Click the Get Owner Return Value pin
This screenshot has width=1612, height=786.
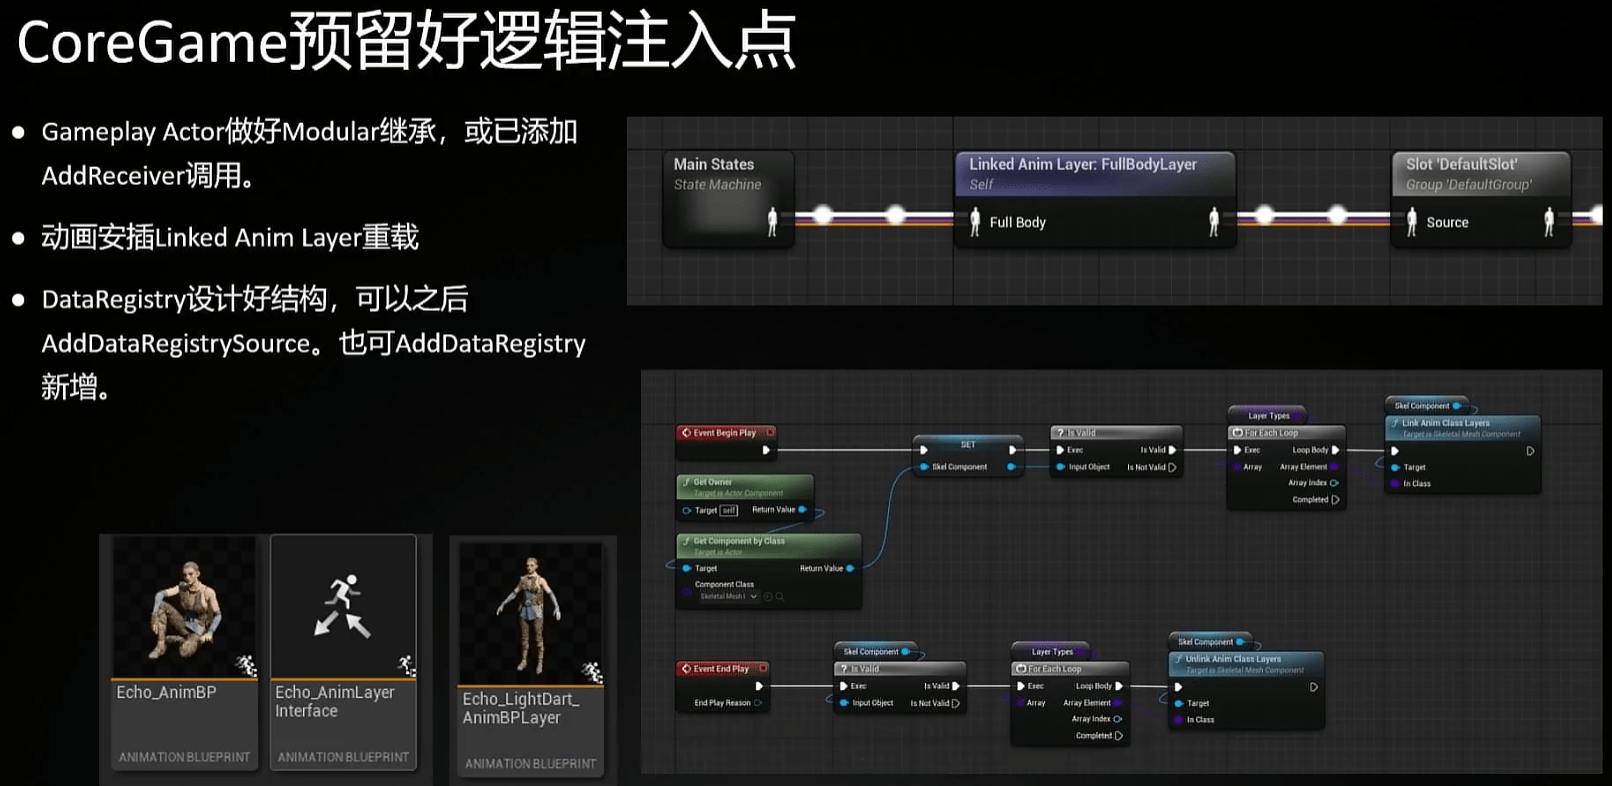(x=802, y=510)
